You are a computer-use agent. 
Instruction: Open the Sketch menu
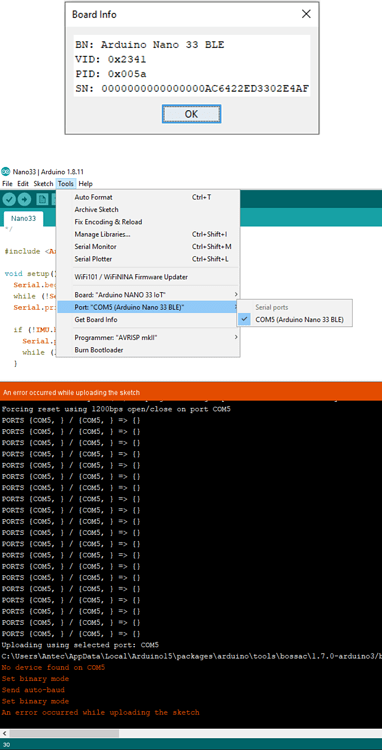pyautogui.click(x=43, y=184)
